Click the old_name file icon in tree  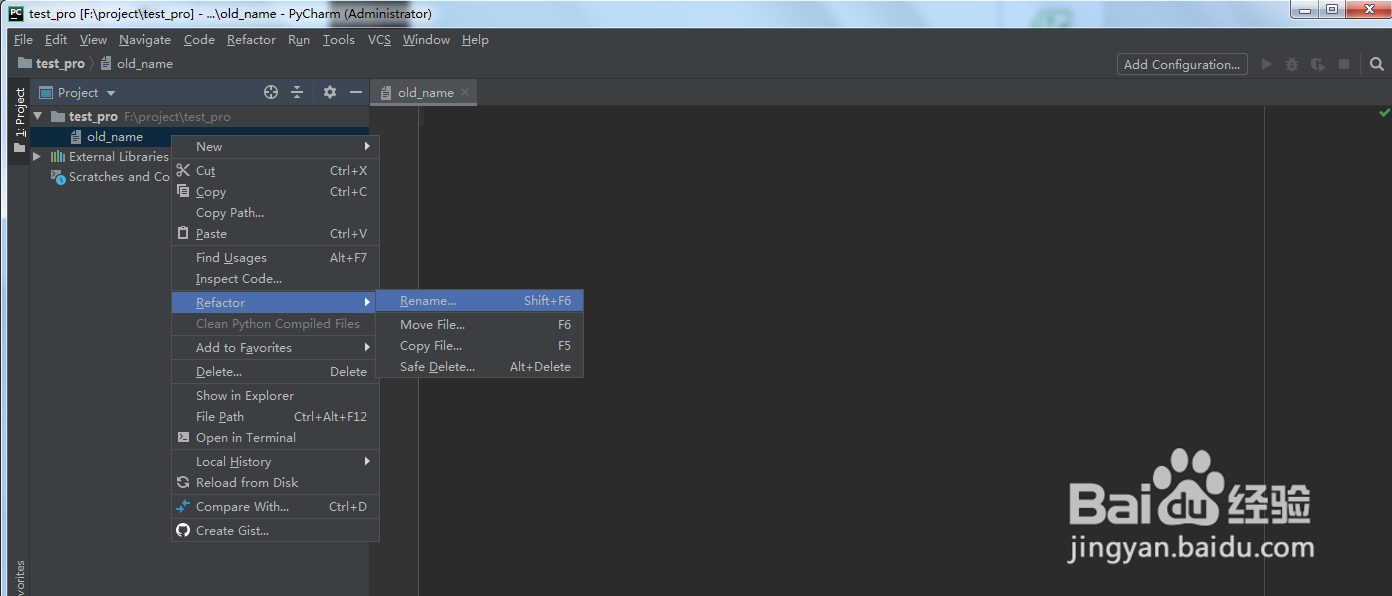tap(76, 137)
